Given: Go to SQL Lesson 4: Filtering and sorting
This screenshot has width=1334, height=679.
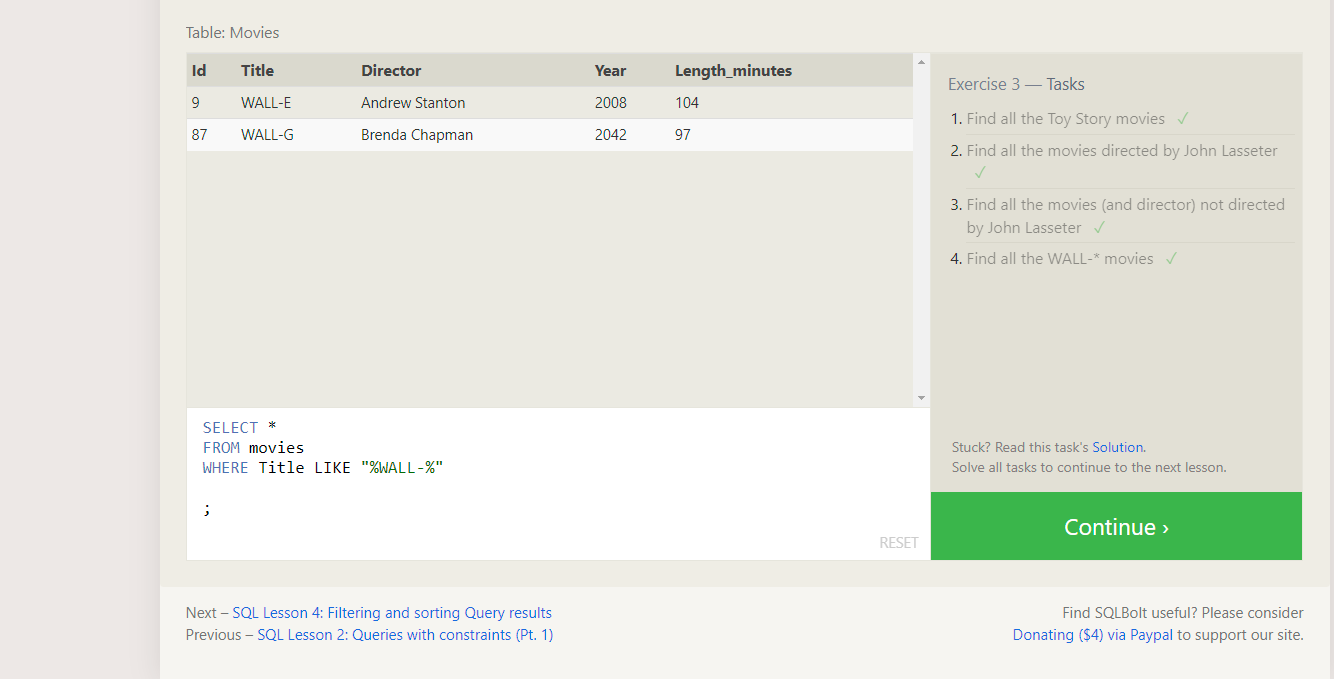Looking at the screenshot, I should (x=392, y=613).
